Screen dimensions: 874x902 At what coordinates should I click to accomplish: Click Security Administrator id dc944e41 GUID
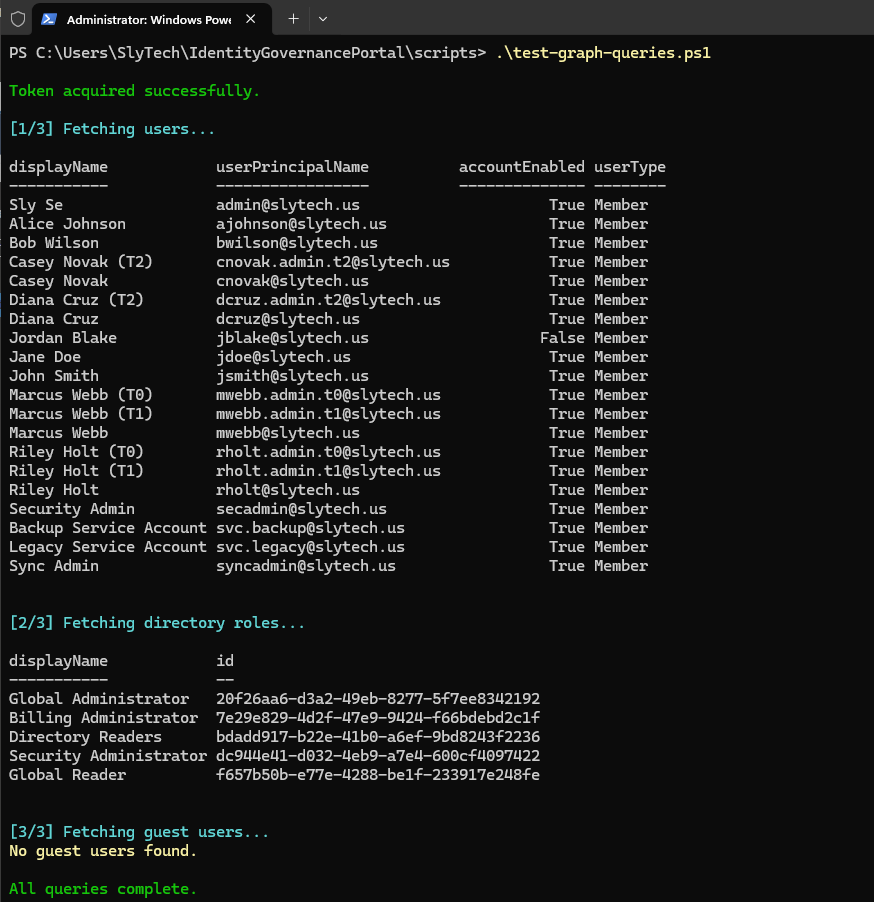(x=377, y=755)
